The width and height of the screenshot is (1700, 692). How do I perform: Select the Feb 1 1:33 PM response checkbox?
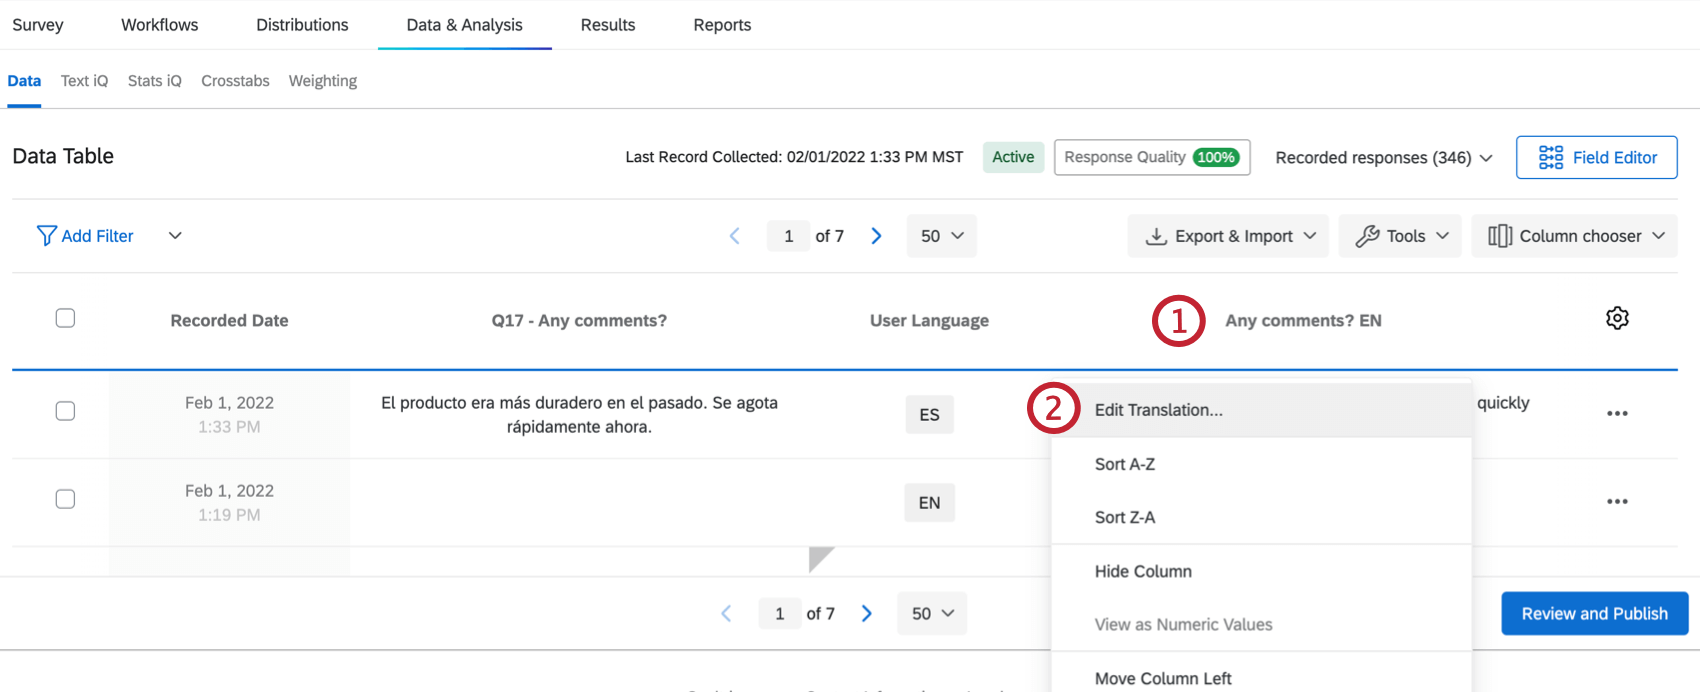point(65,411)
